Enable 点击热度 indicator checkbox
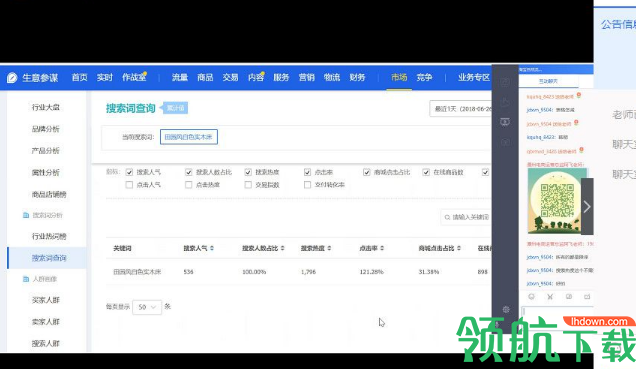Viewport: 636px width, 369px height. [189, 185]
